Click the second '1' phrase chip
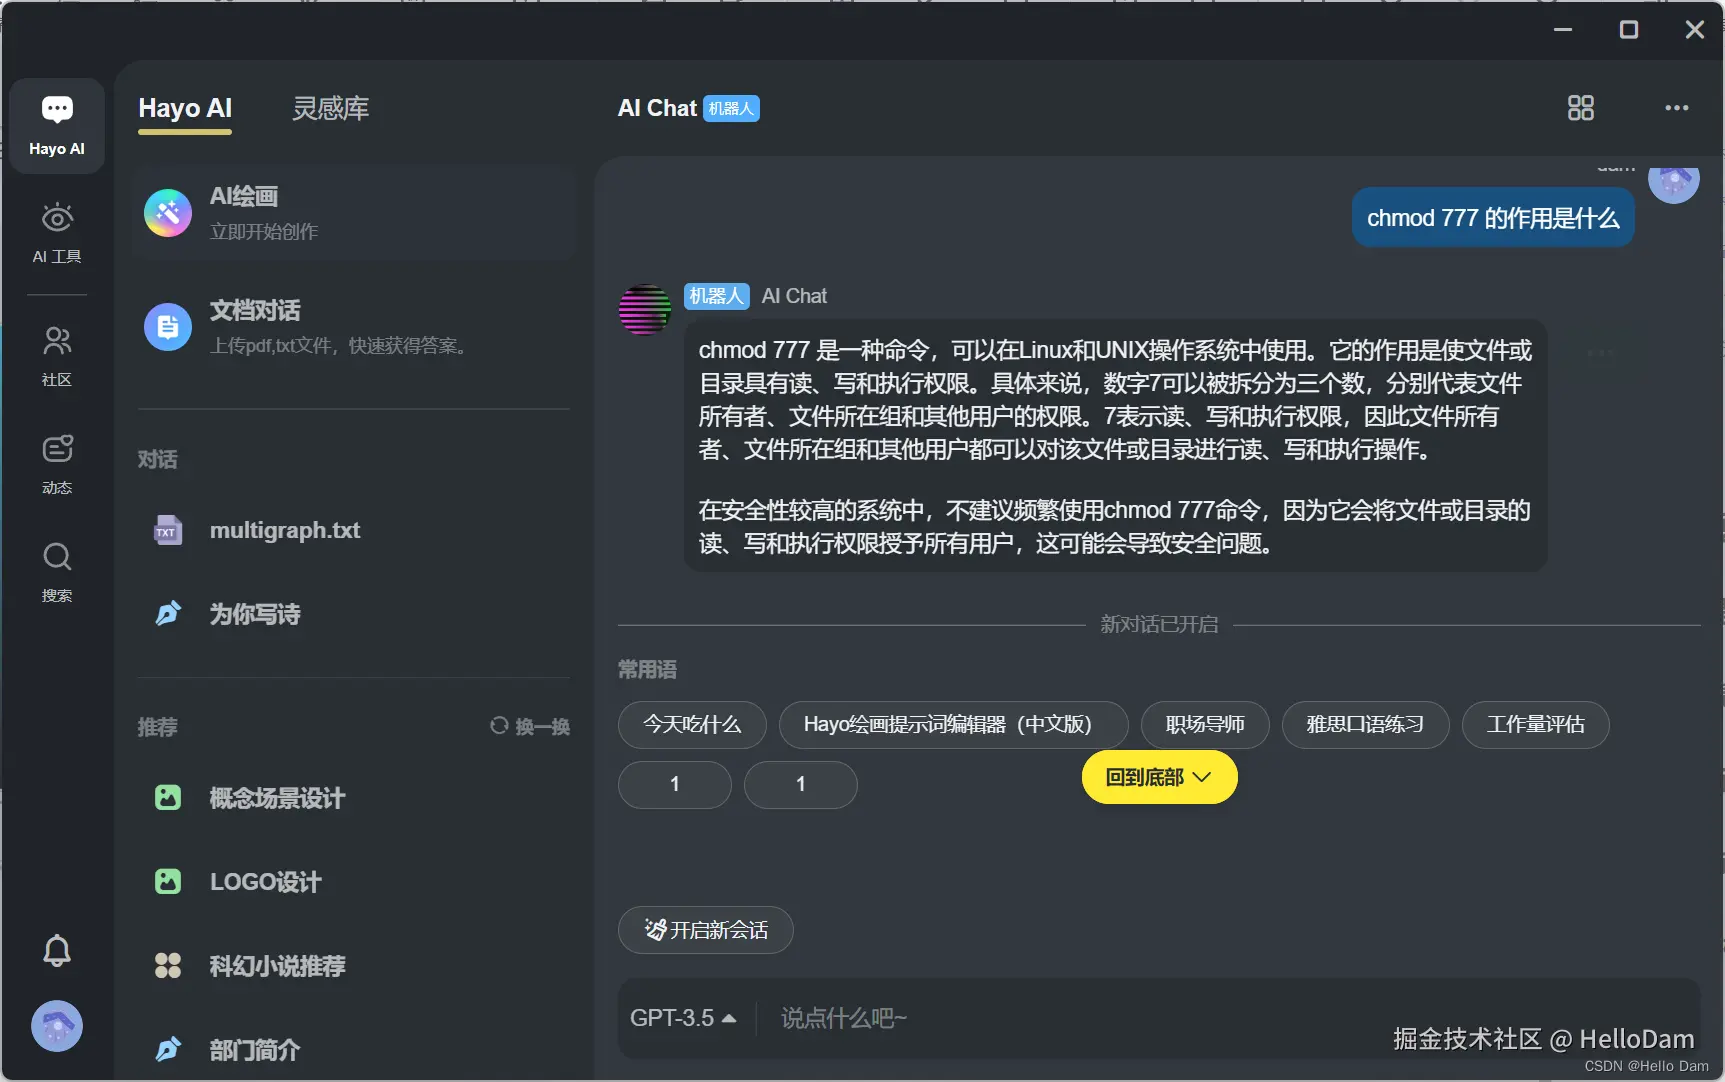 [x=801, y=785]
